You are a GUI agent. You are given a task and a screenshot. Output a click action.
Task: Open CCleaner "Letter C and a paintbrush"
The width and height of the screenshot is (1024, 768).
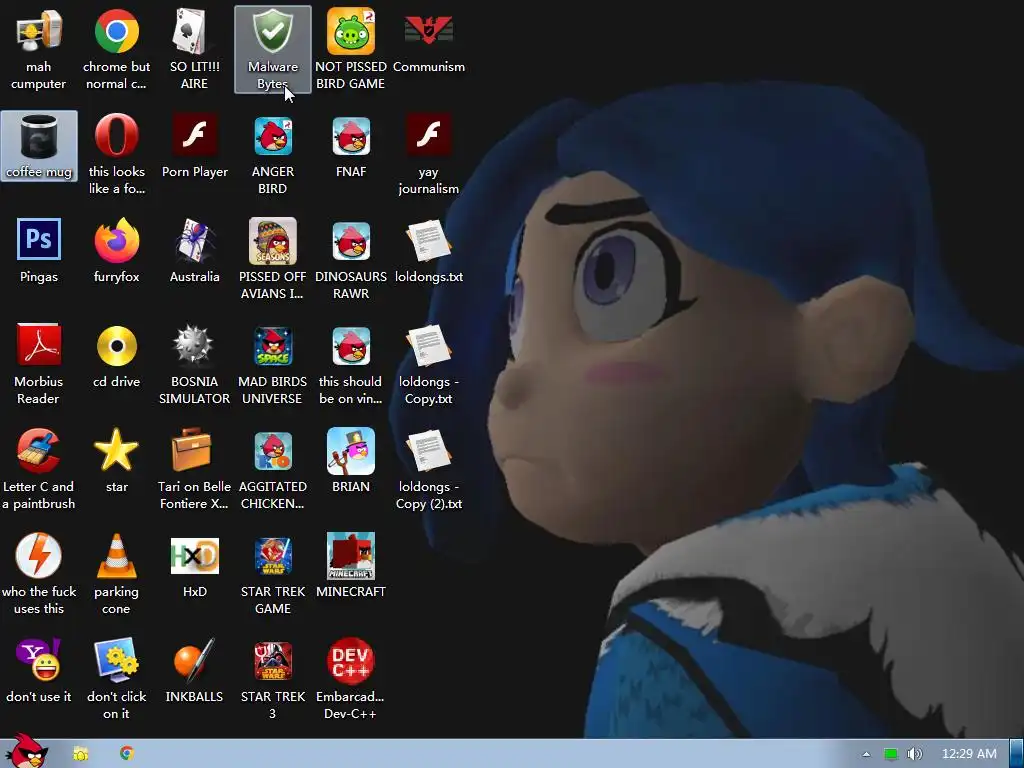click(39, 470)
